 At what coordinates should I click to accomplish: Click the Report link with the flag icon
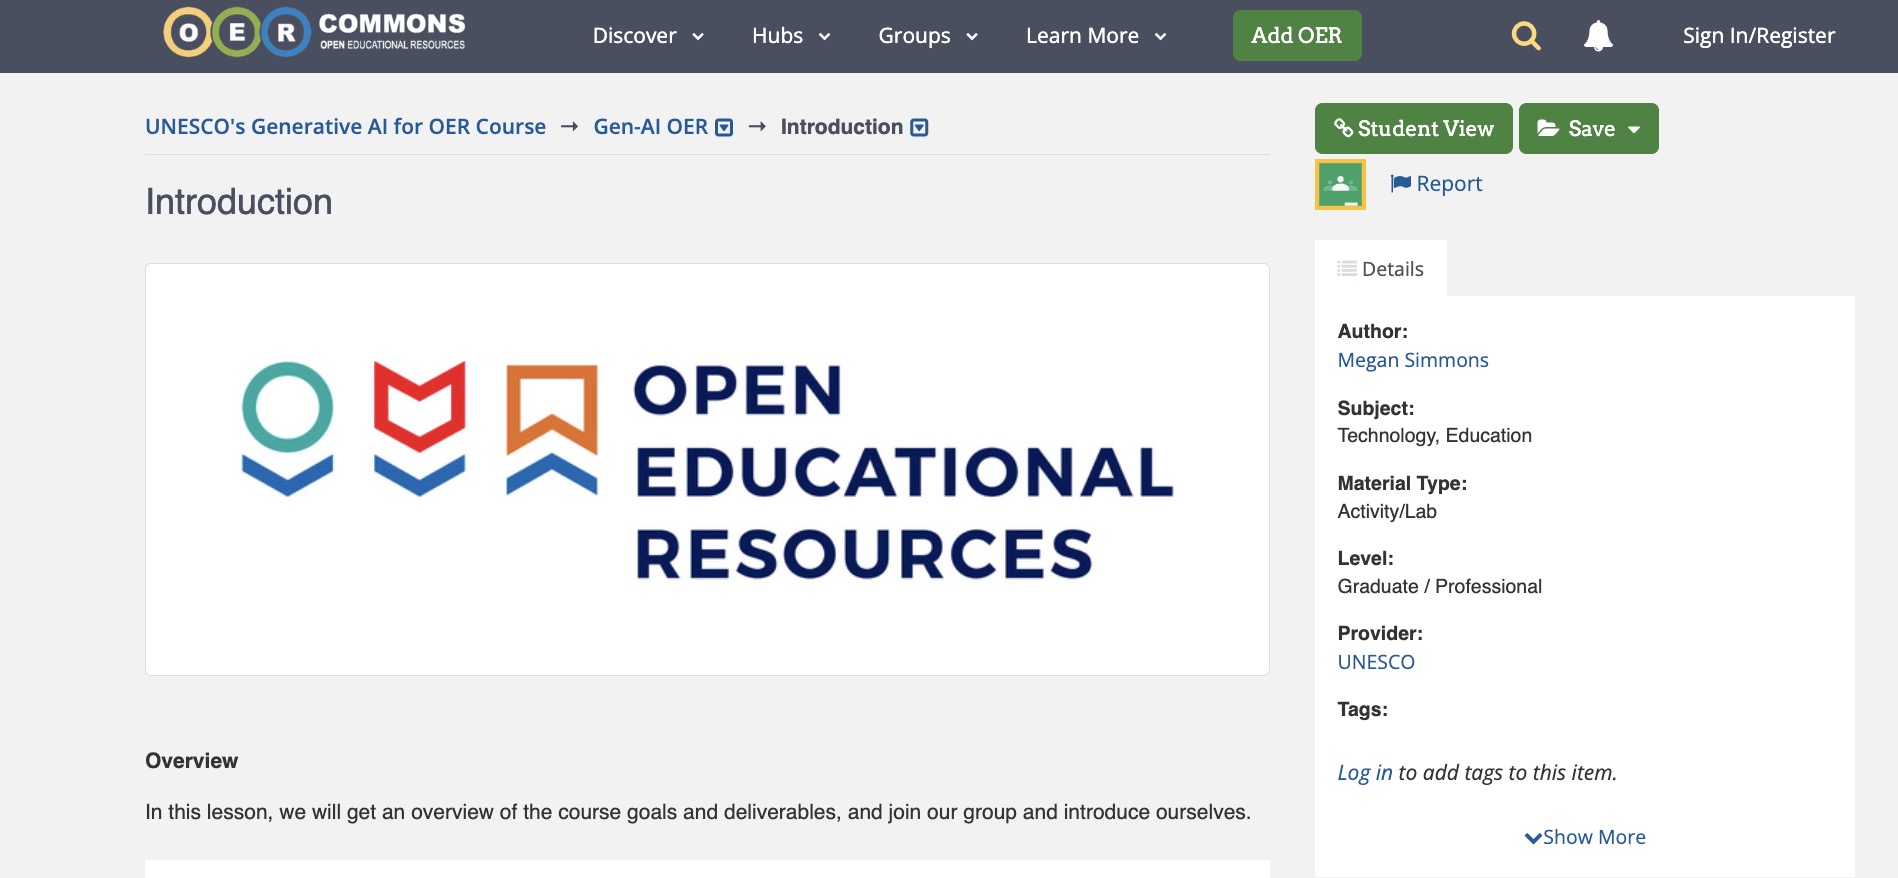click(1436, 184)
